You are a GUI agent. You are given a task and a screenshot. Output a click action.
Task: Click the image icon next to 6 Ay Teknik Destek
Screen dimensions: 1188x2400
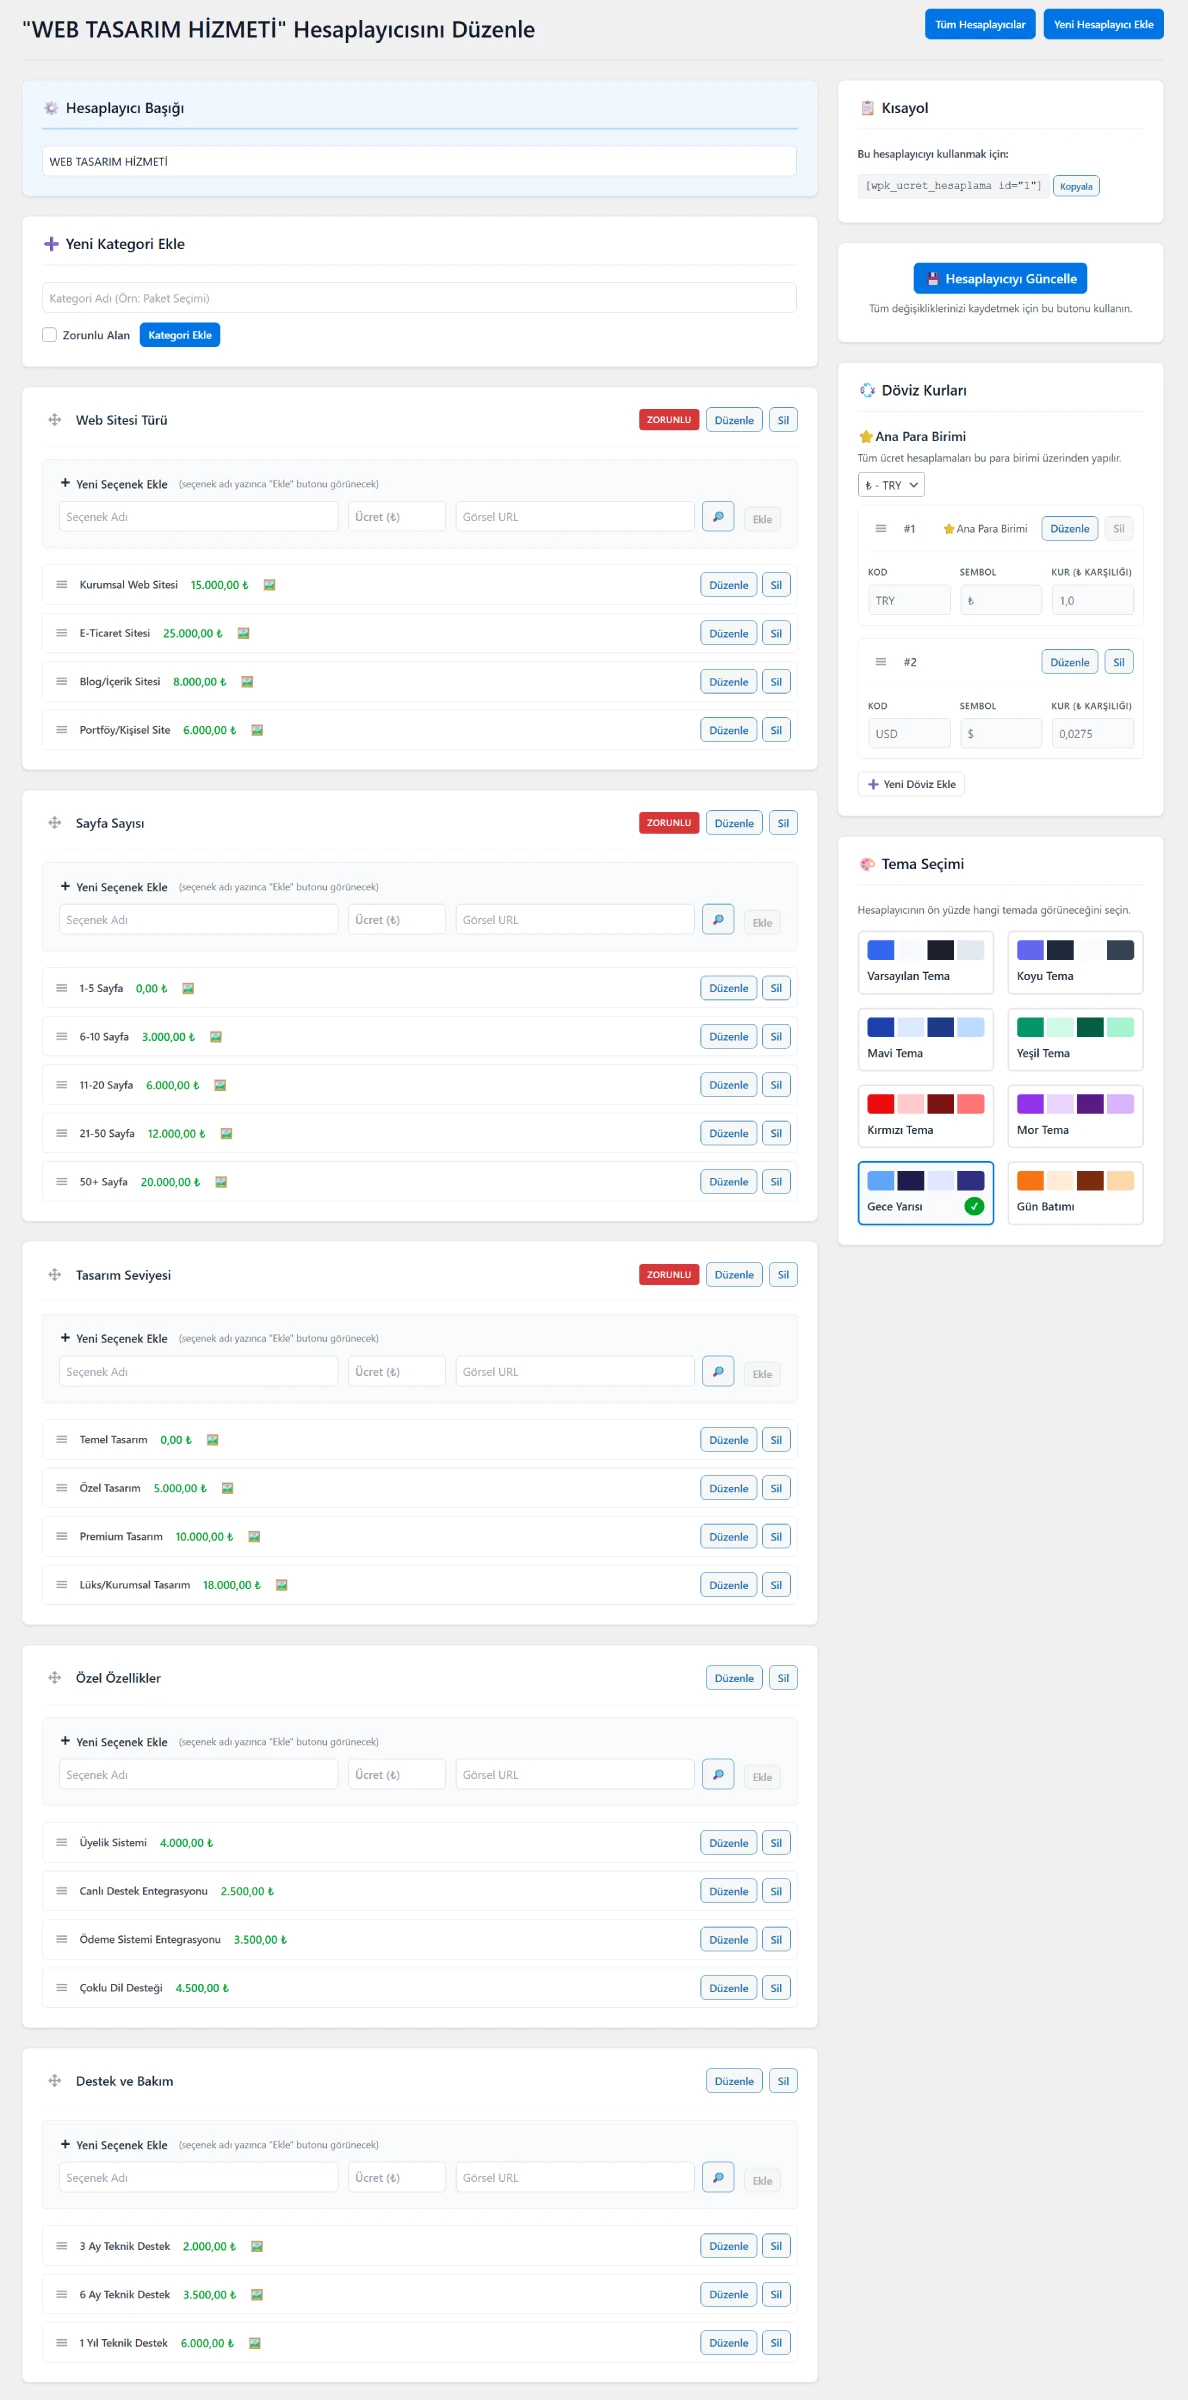257,2295
